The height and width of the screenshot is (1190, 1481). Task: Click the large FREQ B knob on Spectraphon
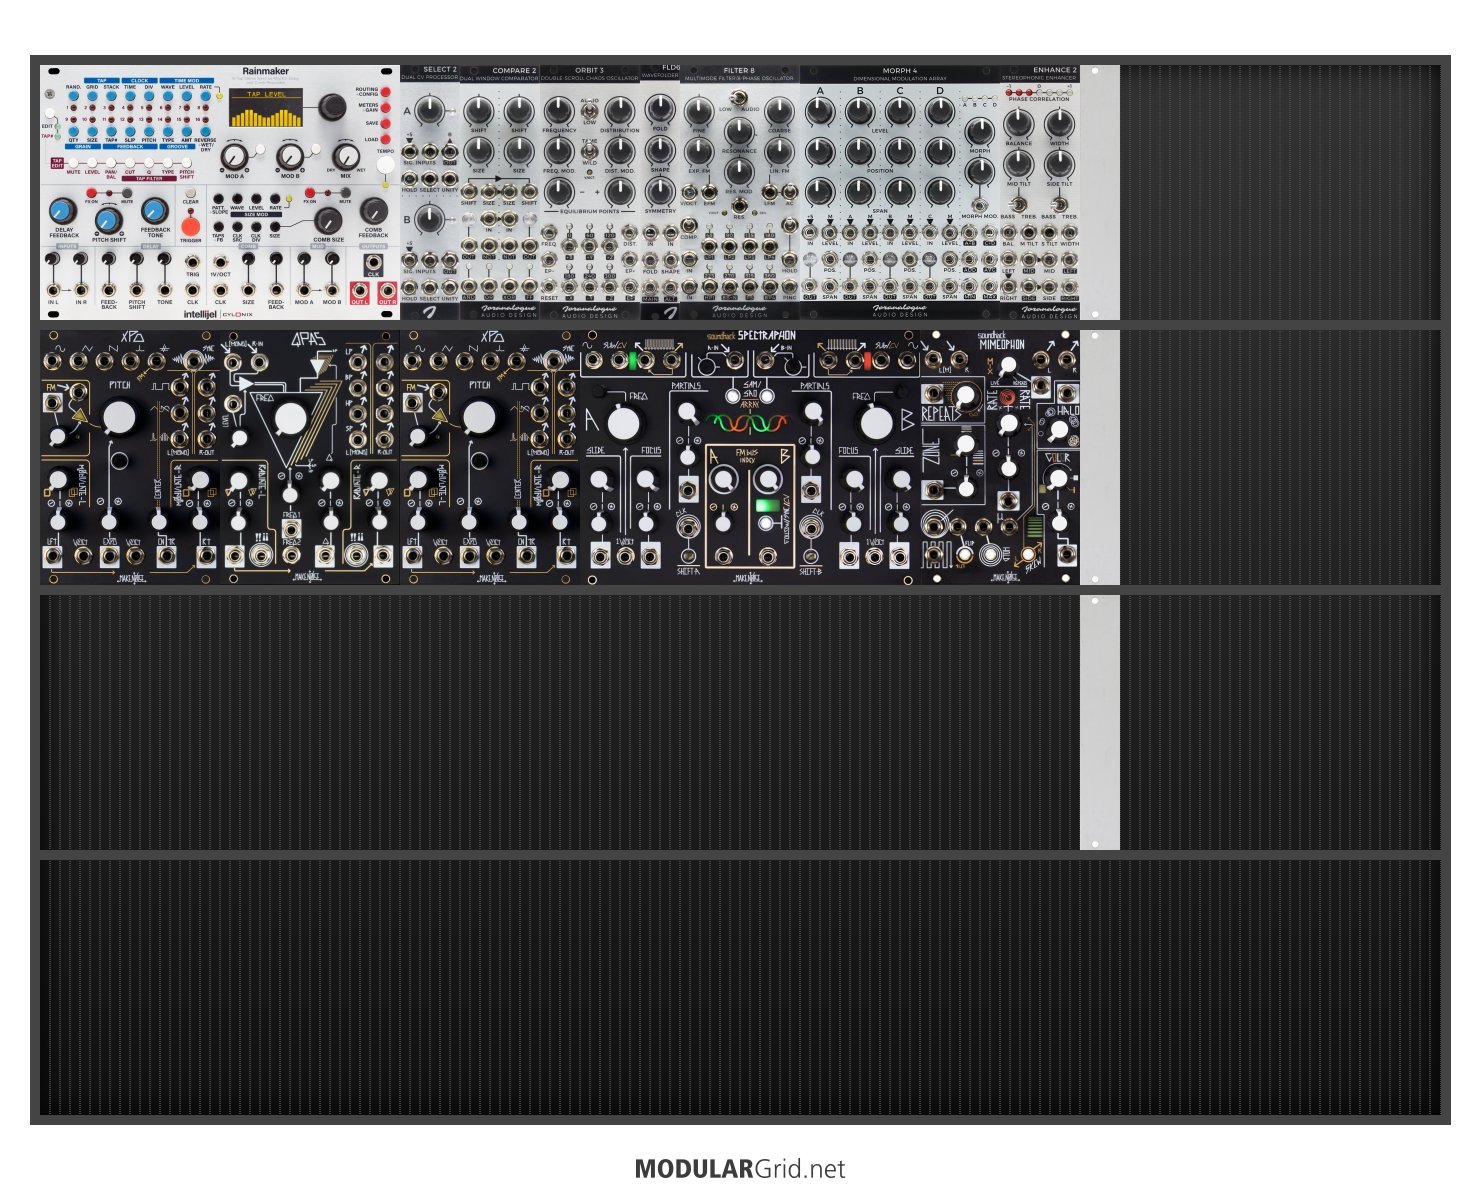(877, 423)
